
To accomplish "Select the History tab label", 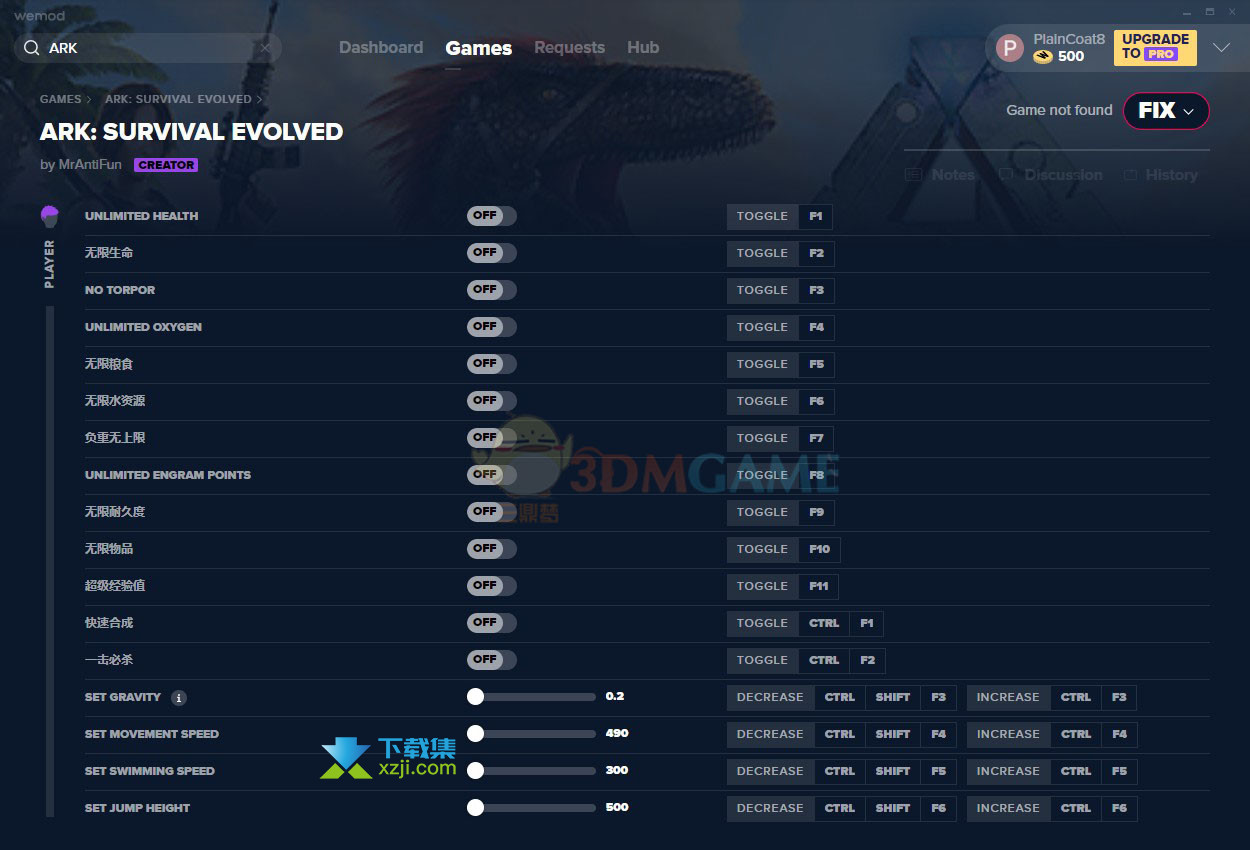I will pyautogui.click(x=1171, y=175).
